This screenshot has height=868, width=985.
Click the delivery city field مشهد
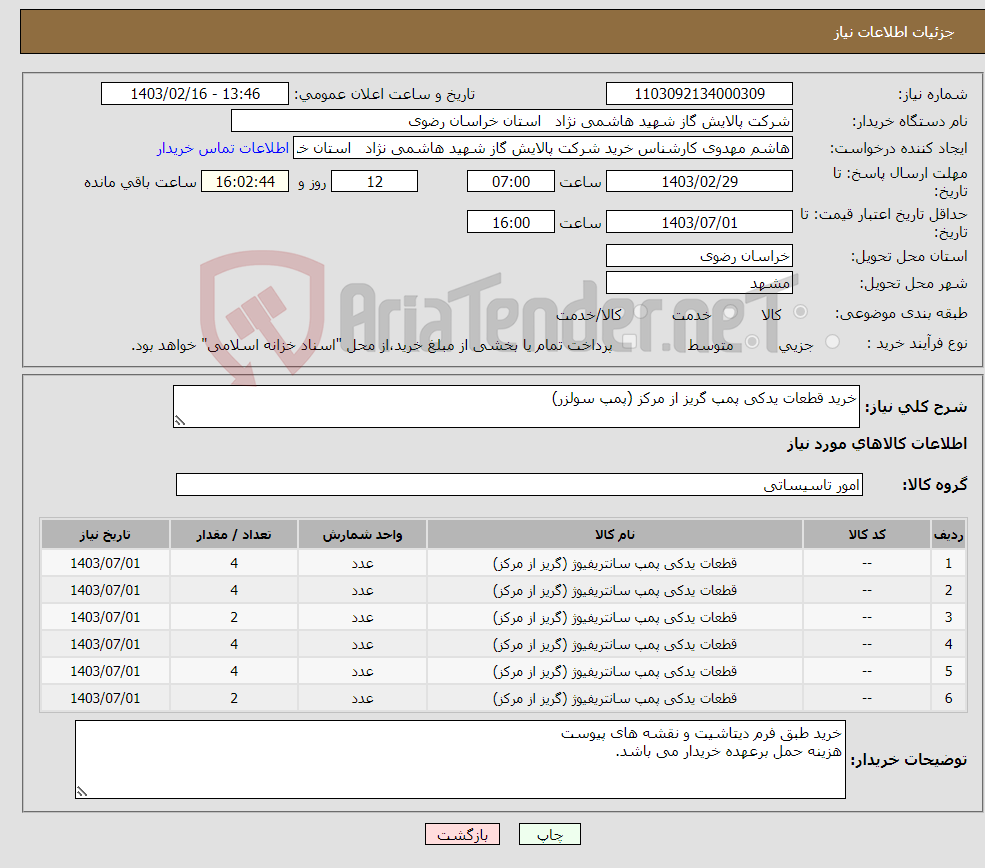pyautogui.click(x=699, y=283)
